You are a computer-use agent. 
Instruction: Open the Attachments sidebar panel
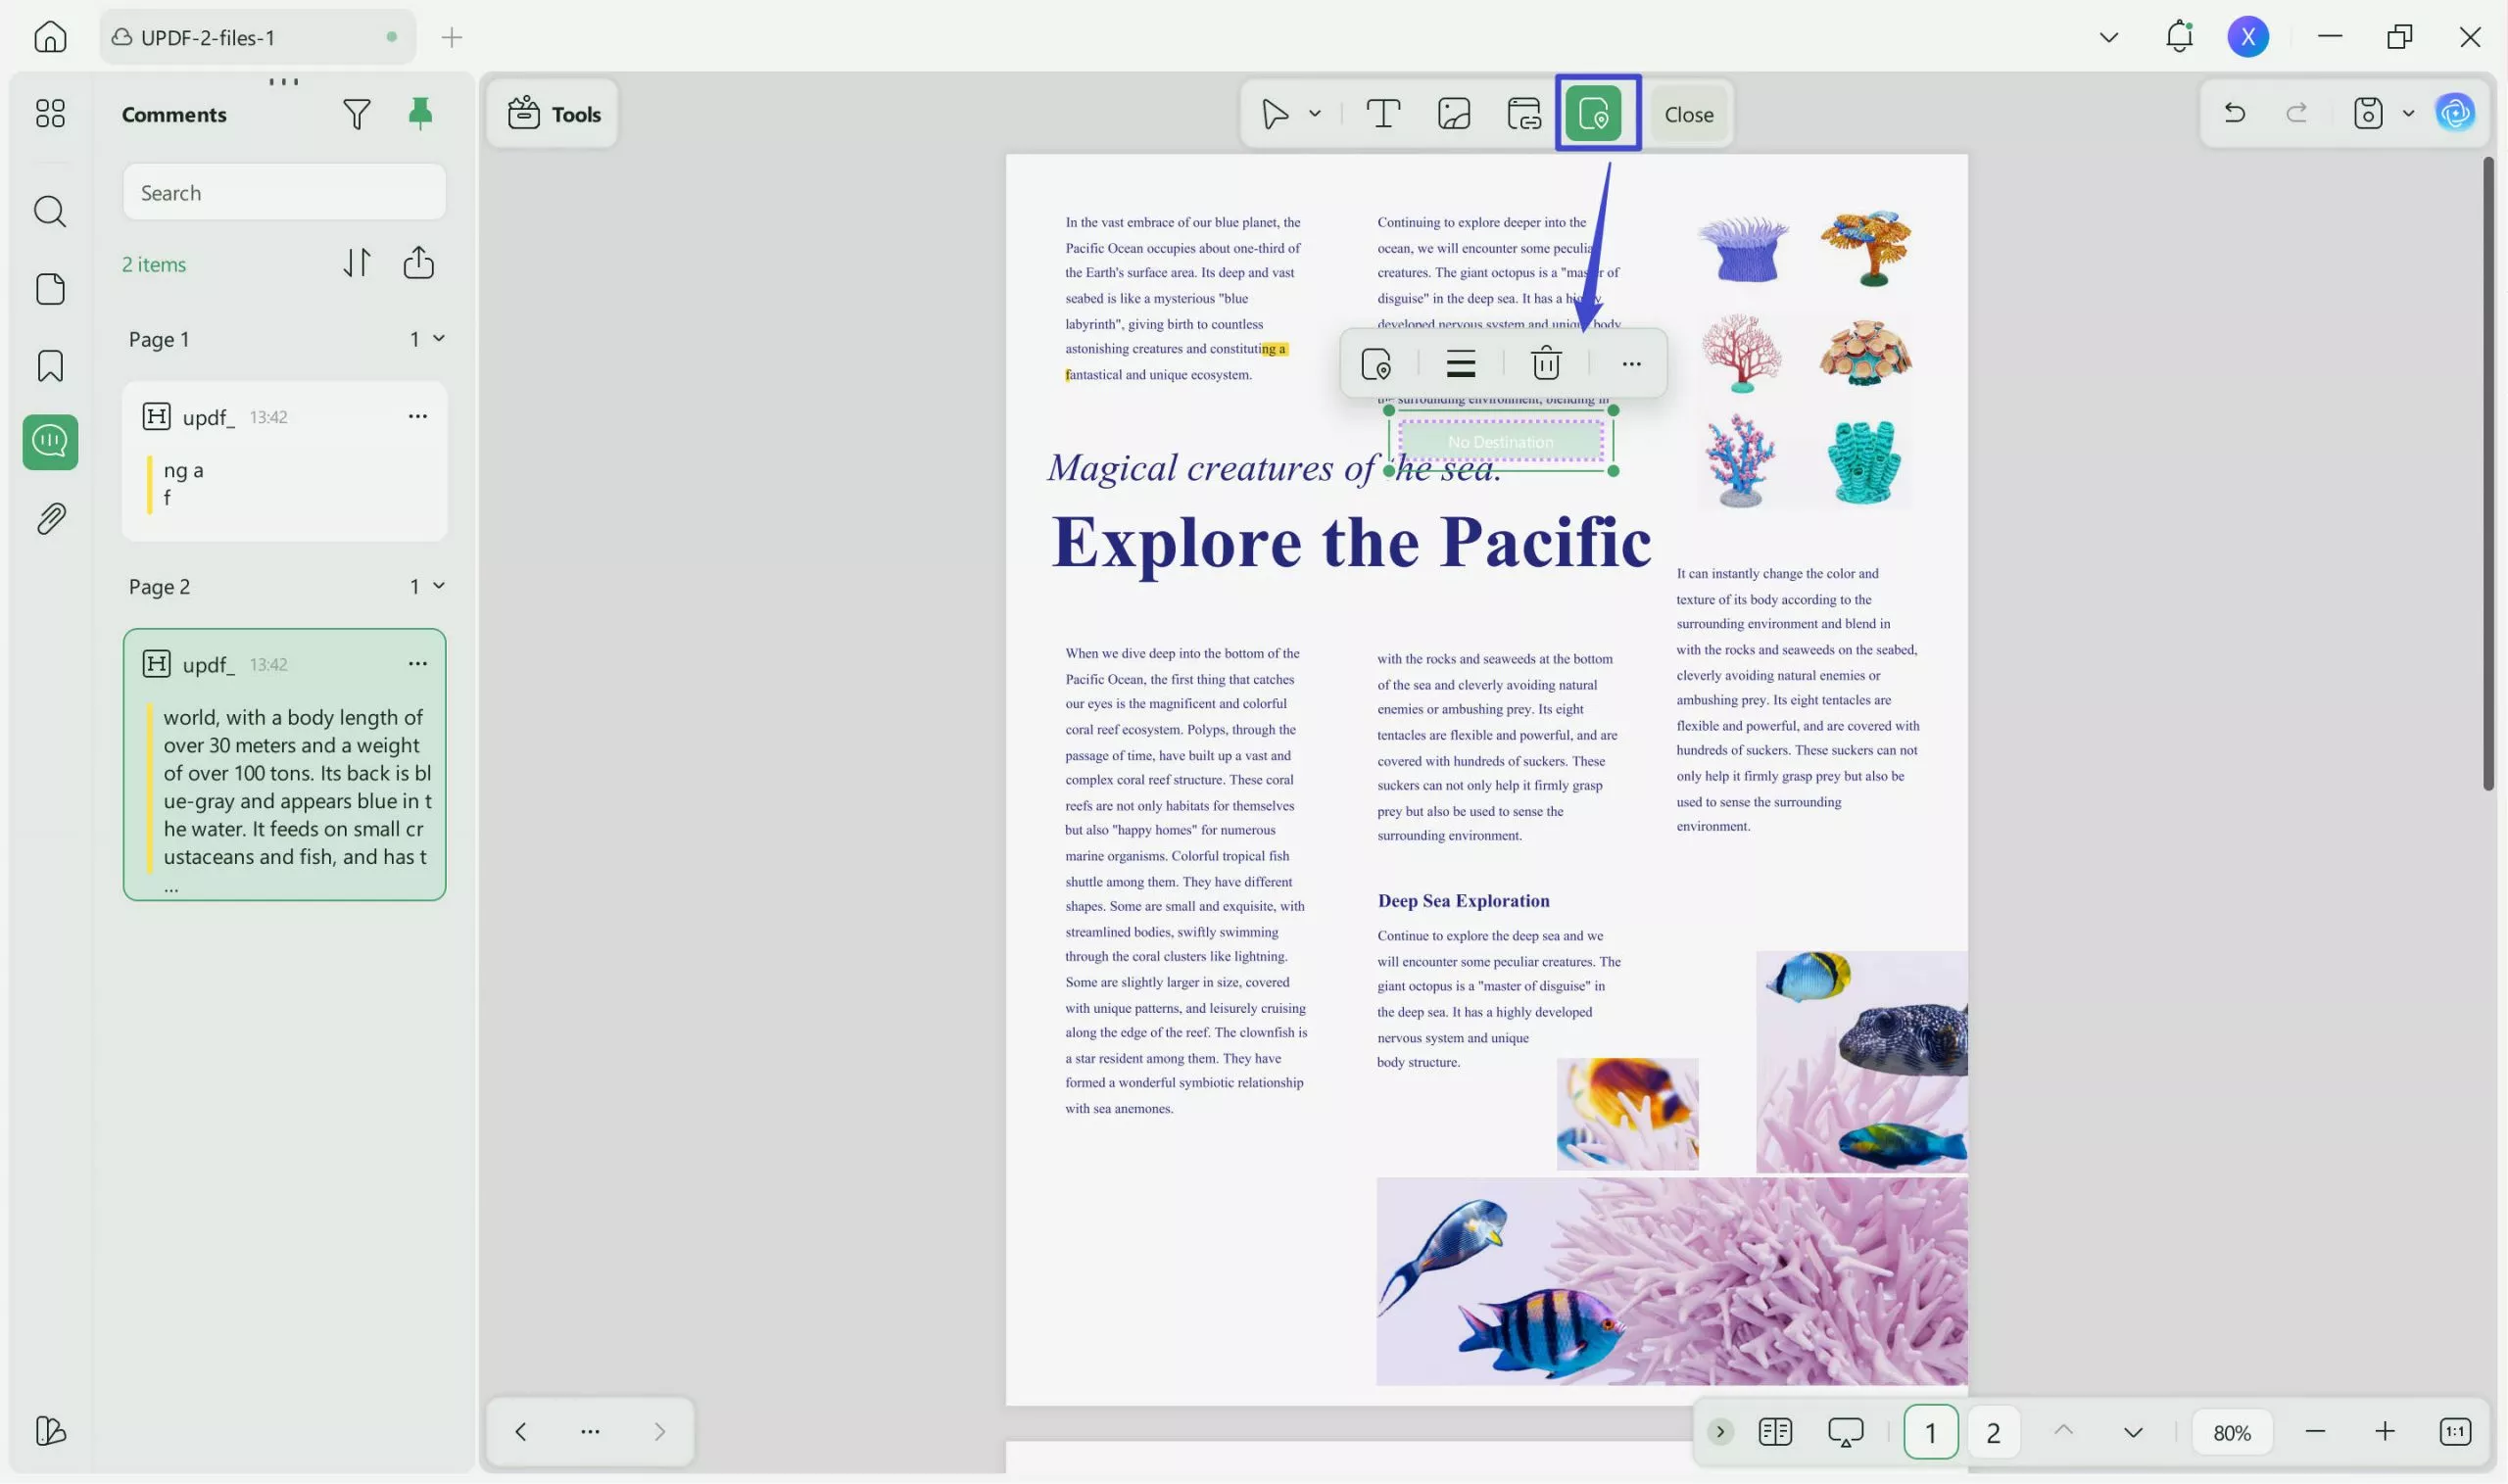click(x=50, y=519)
